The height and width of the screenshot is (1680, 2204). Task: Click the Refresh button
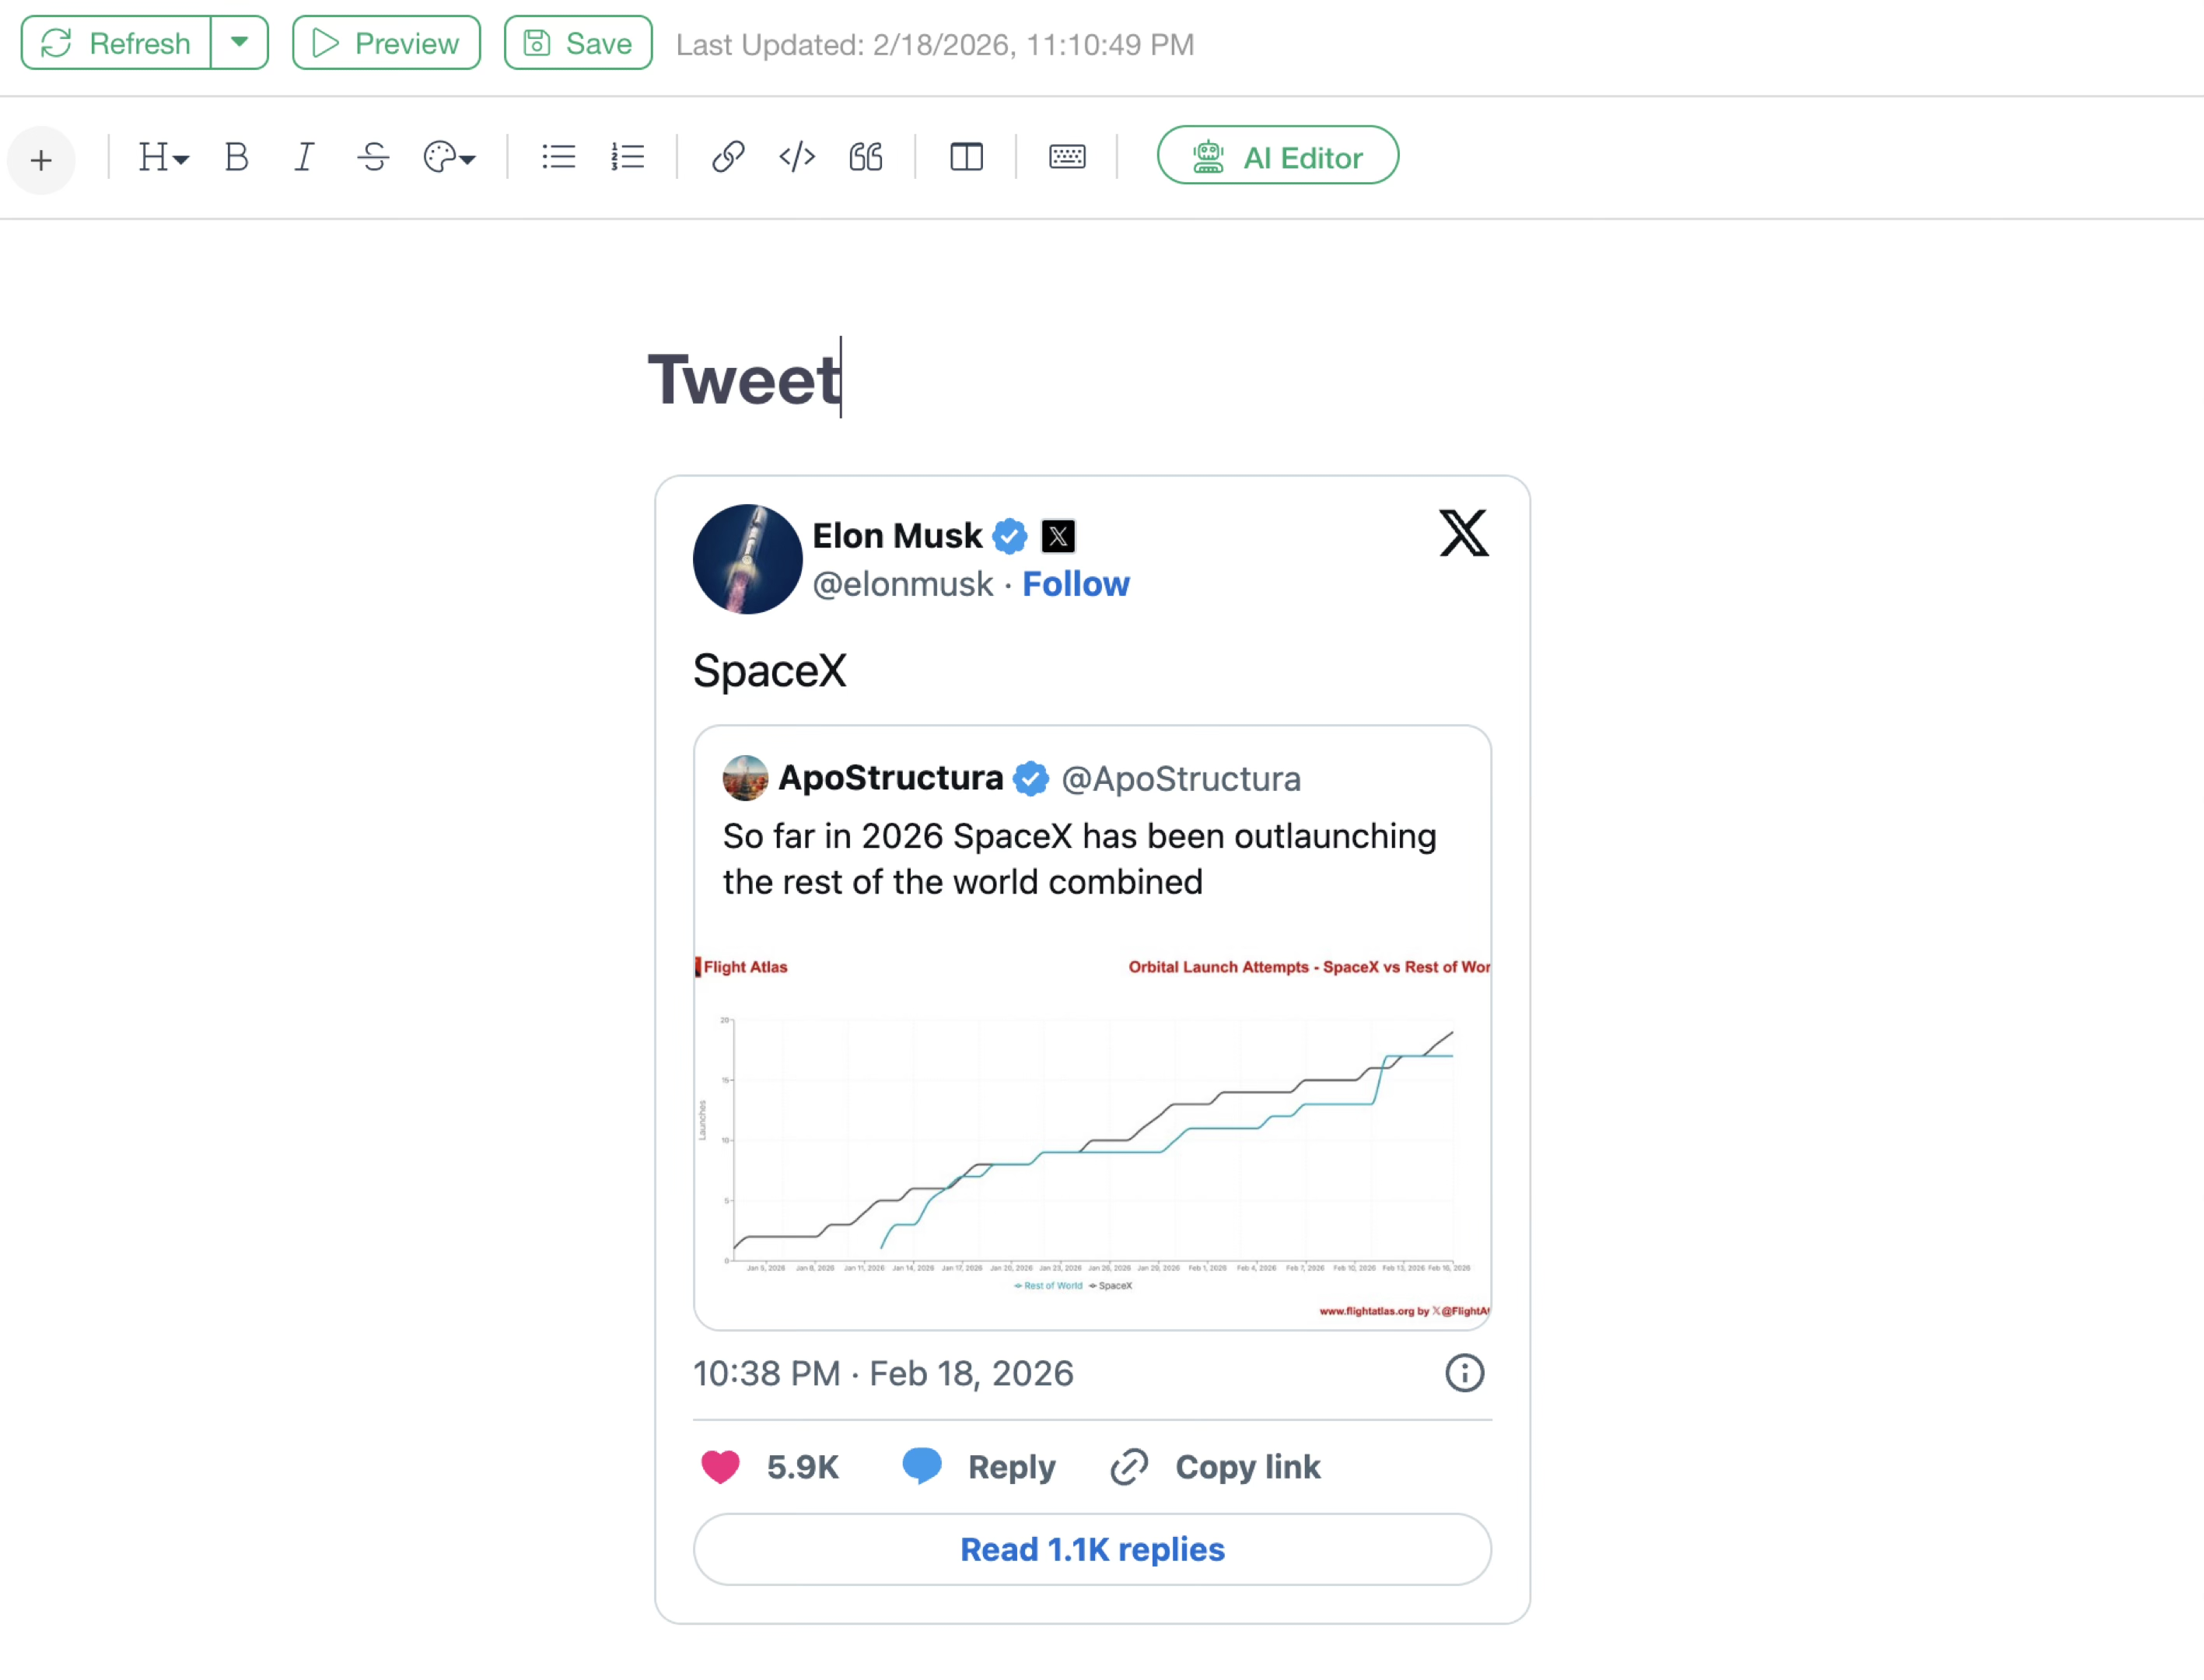pos(116,43)
